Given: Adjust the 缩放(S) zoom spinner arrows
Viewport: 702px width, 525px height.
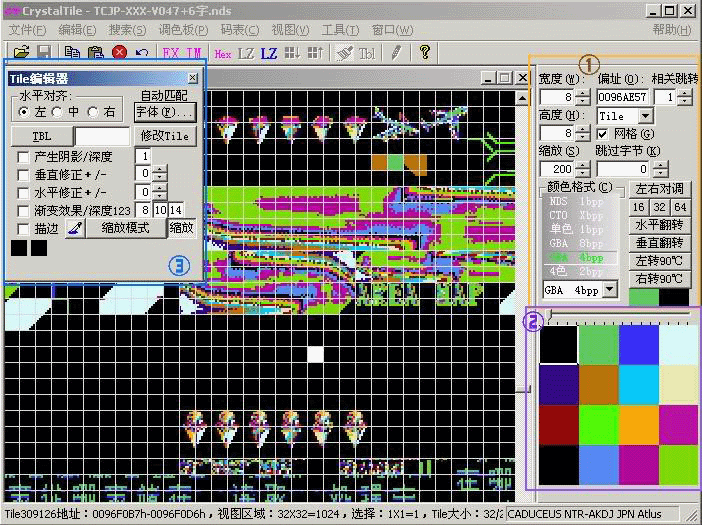Looking at the screenshot, I should (582, 169).
